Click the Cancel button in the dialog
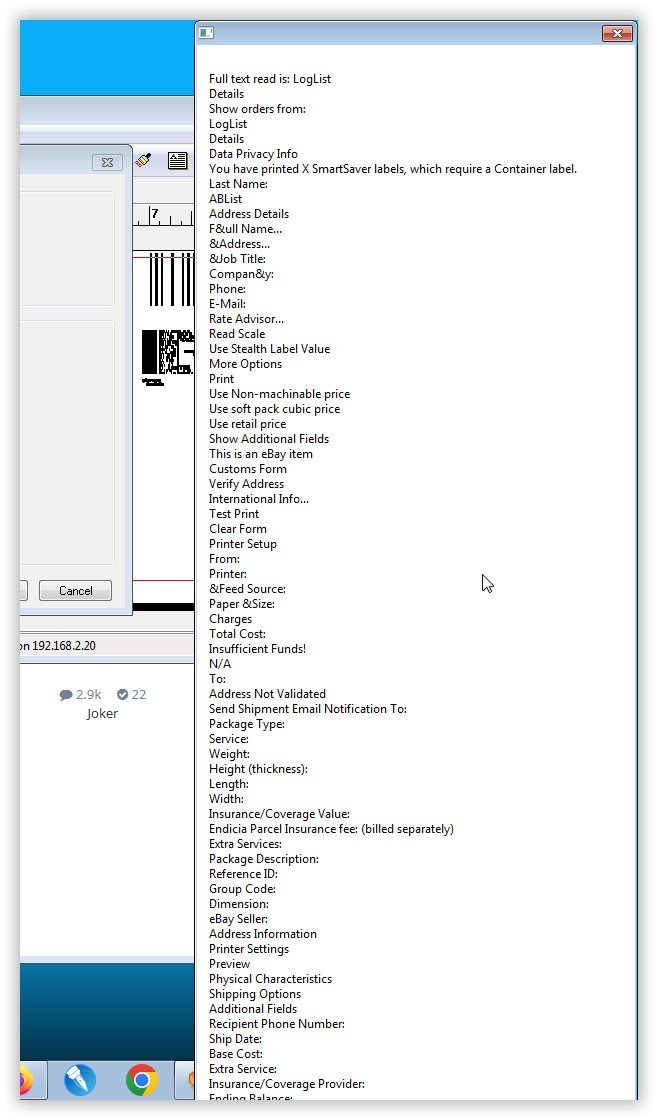 pyautogui.click(x=75, y=591)
